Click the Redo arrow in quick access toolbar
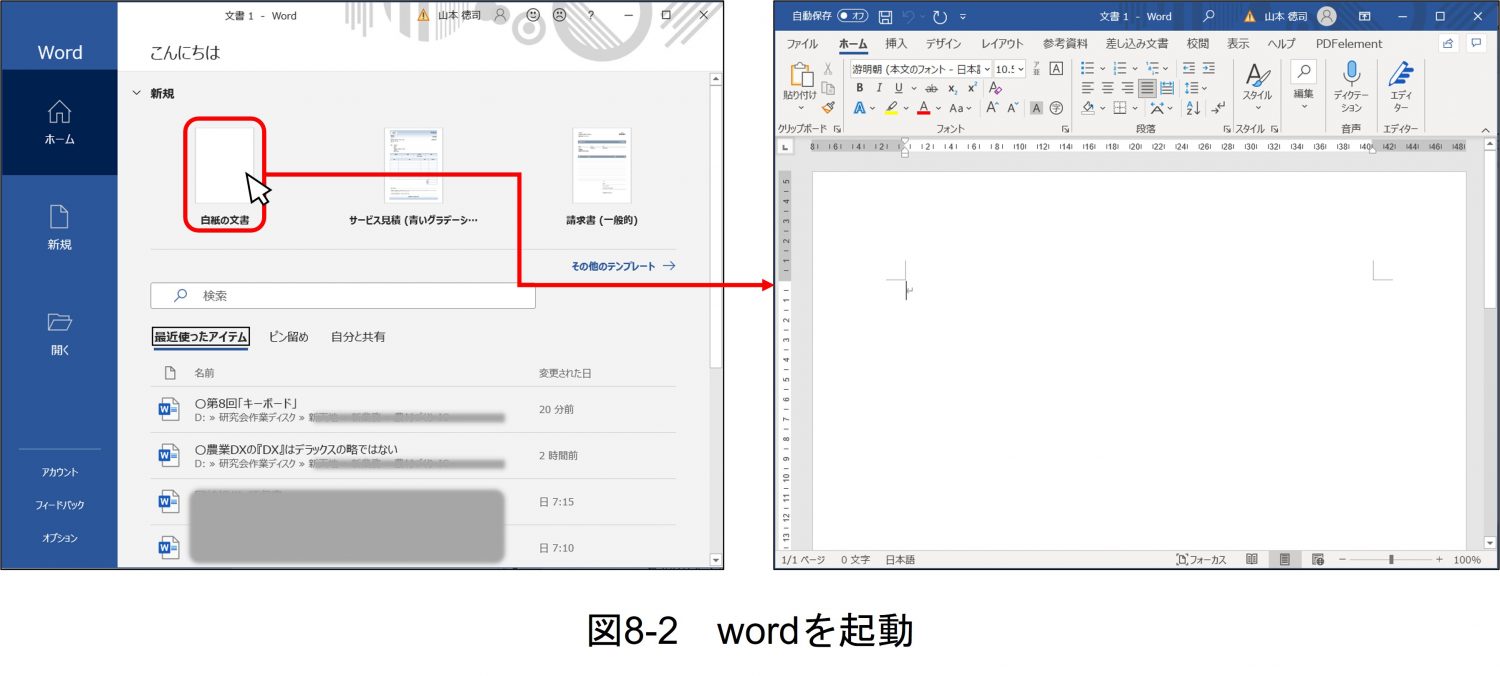 [x=939, y=17]
